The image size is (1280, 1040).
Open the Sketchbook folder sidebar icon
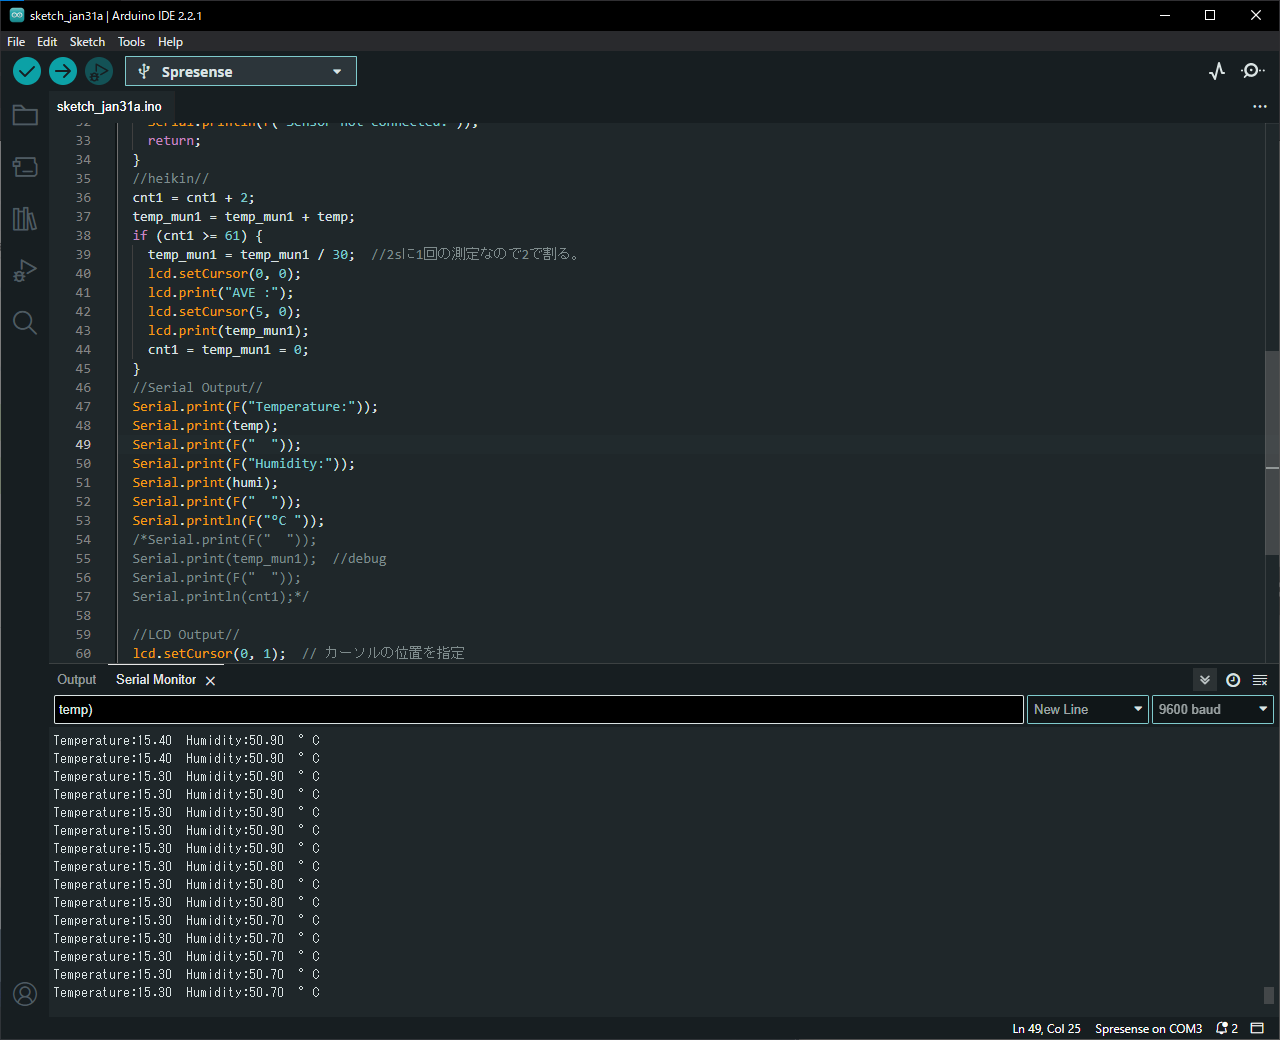point(25,116)
